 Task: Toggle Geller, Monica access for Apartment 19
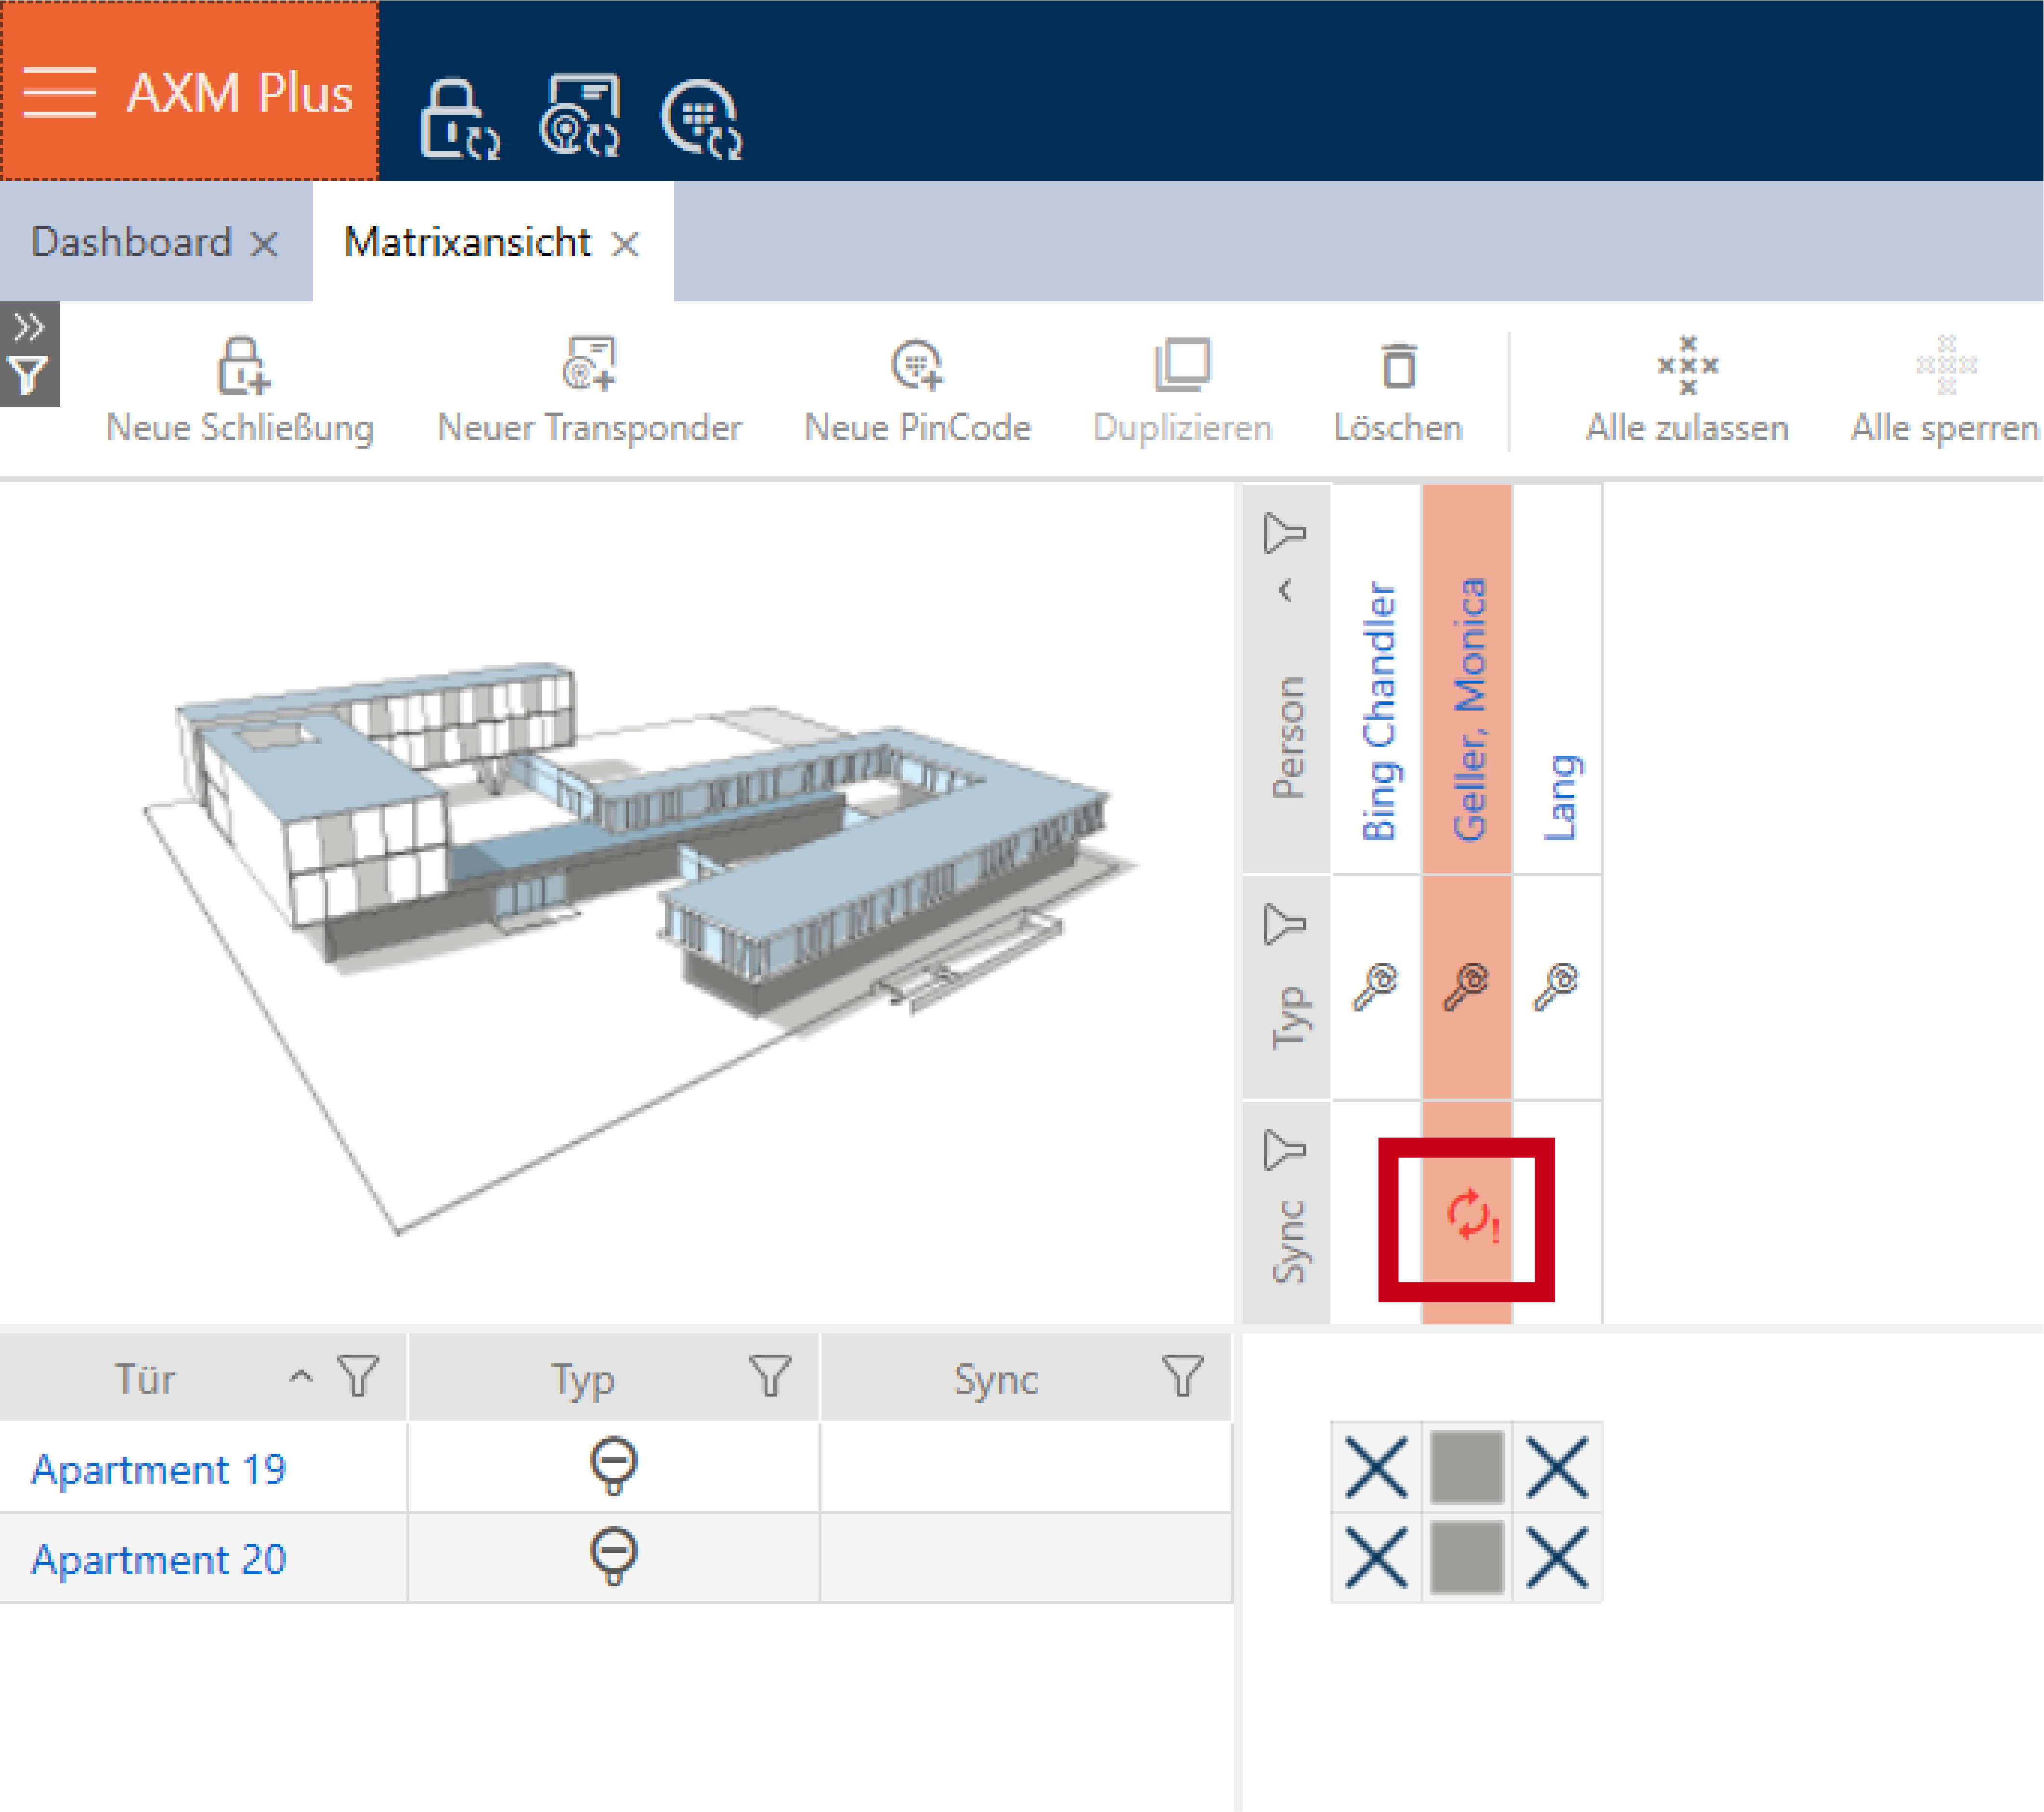coord(1467,1467)
